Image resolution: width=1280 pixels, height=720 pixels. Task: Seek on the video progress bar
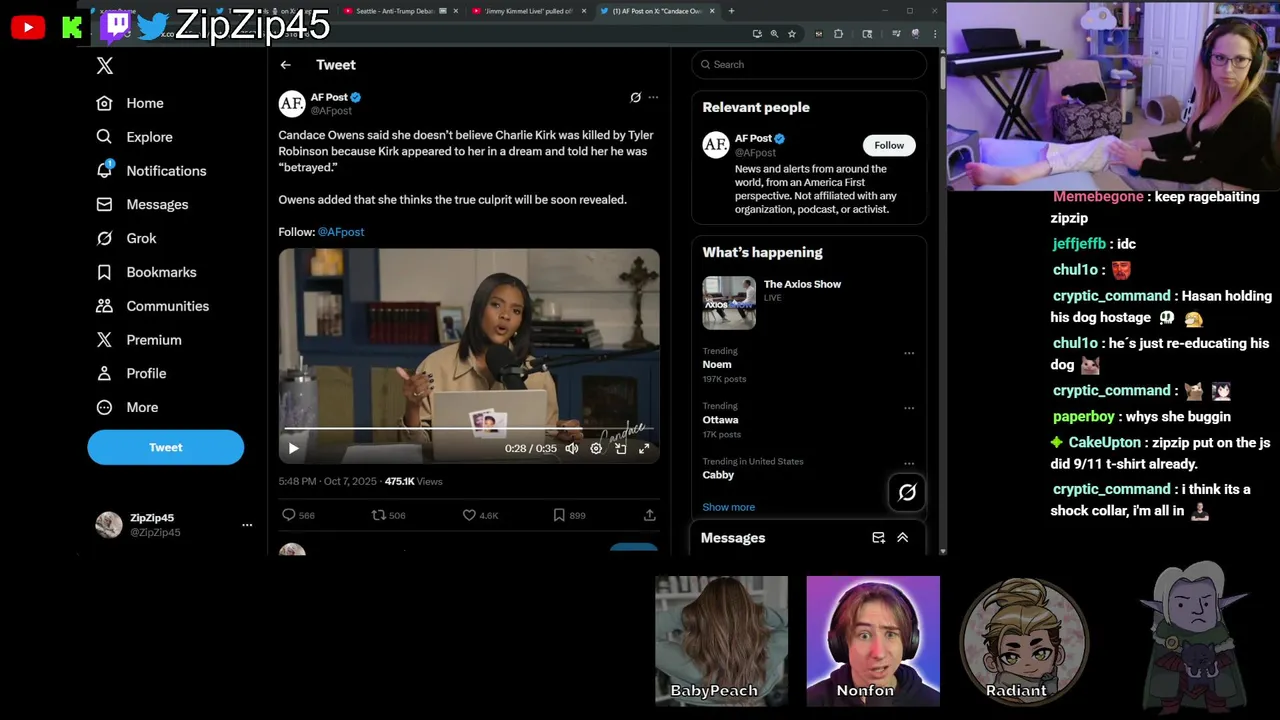[x=469, y=430]
